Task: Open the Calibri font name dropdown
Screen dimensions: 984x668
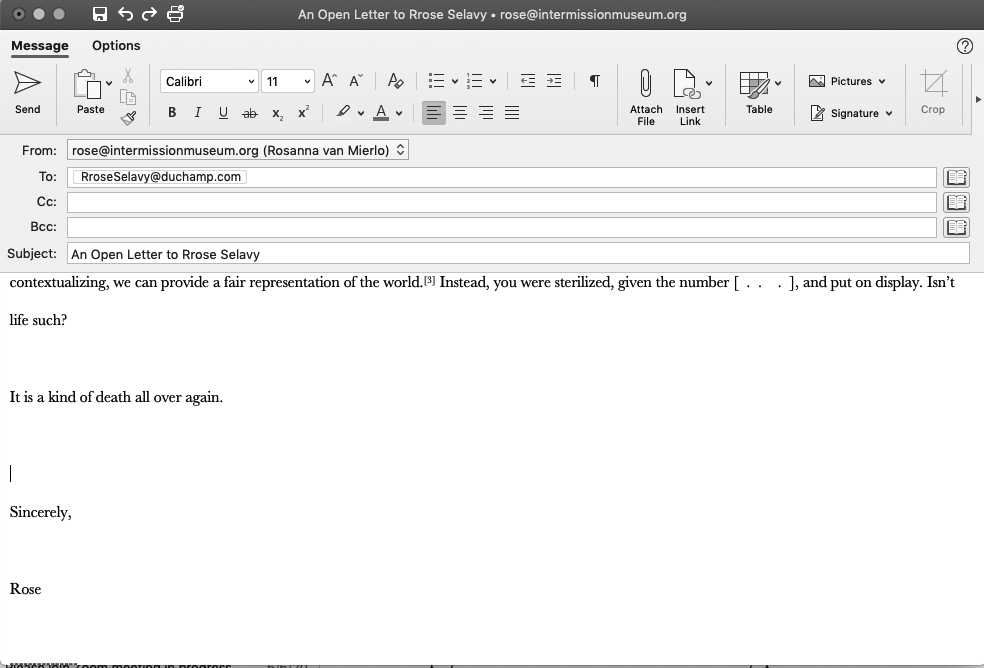Action: click(x=209, y=81)
